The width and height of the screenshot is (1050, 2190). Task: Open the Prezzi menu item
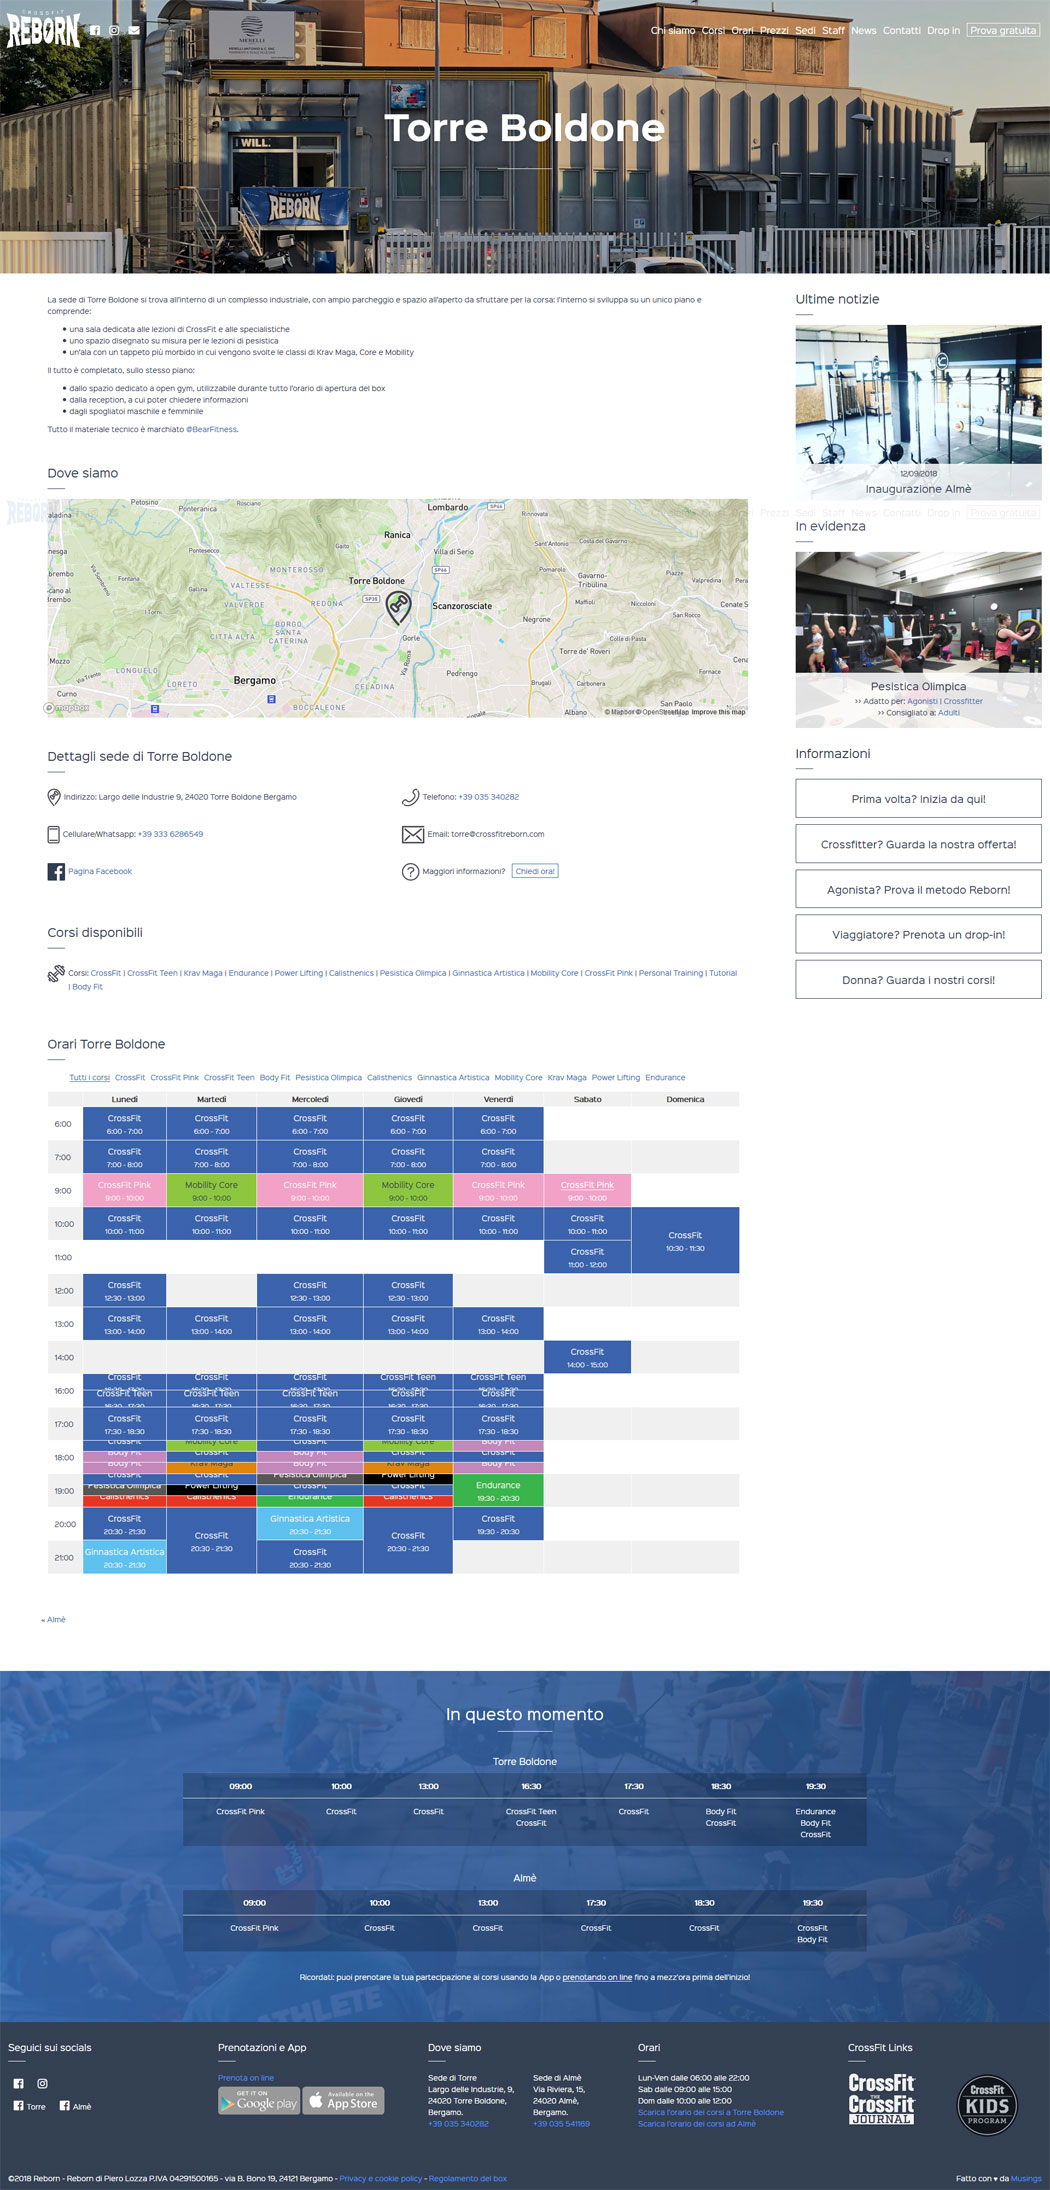[774, 31]
